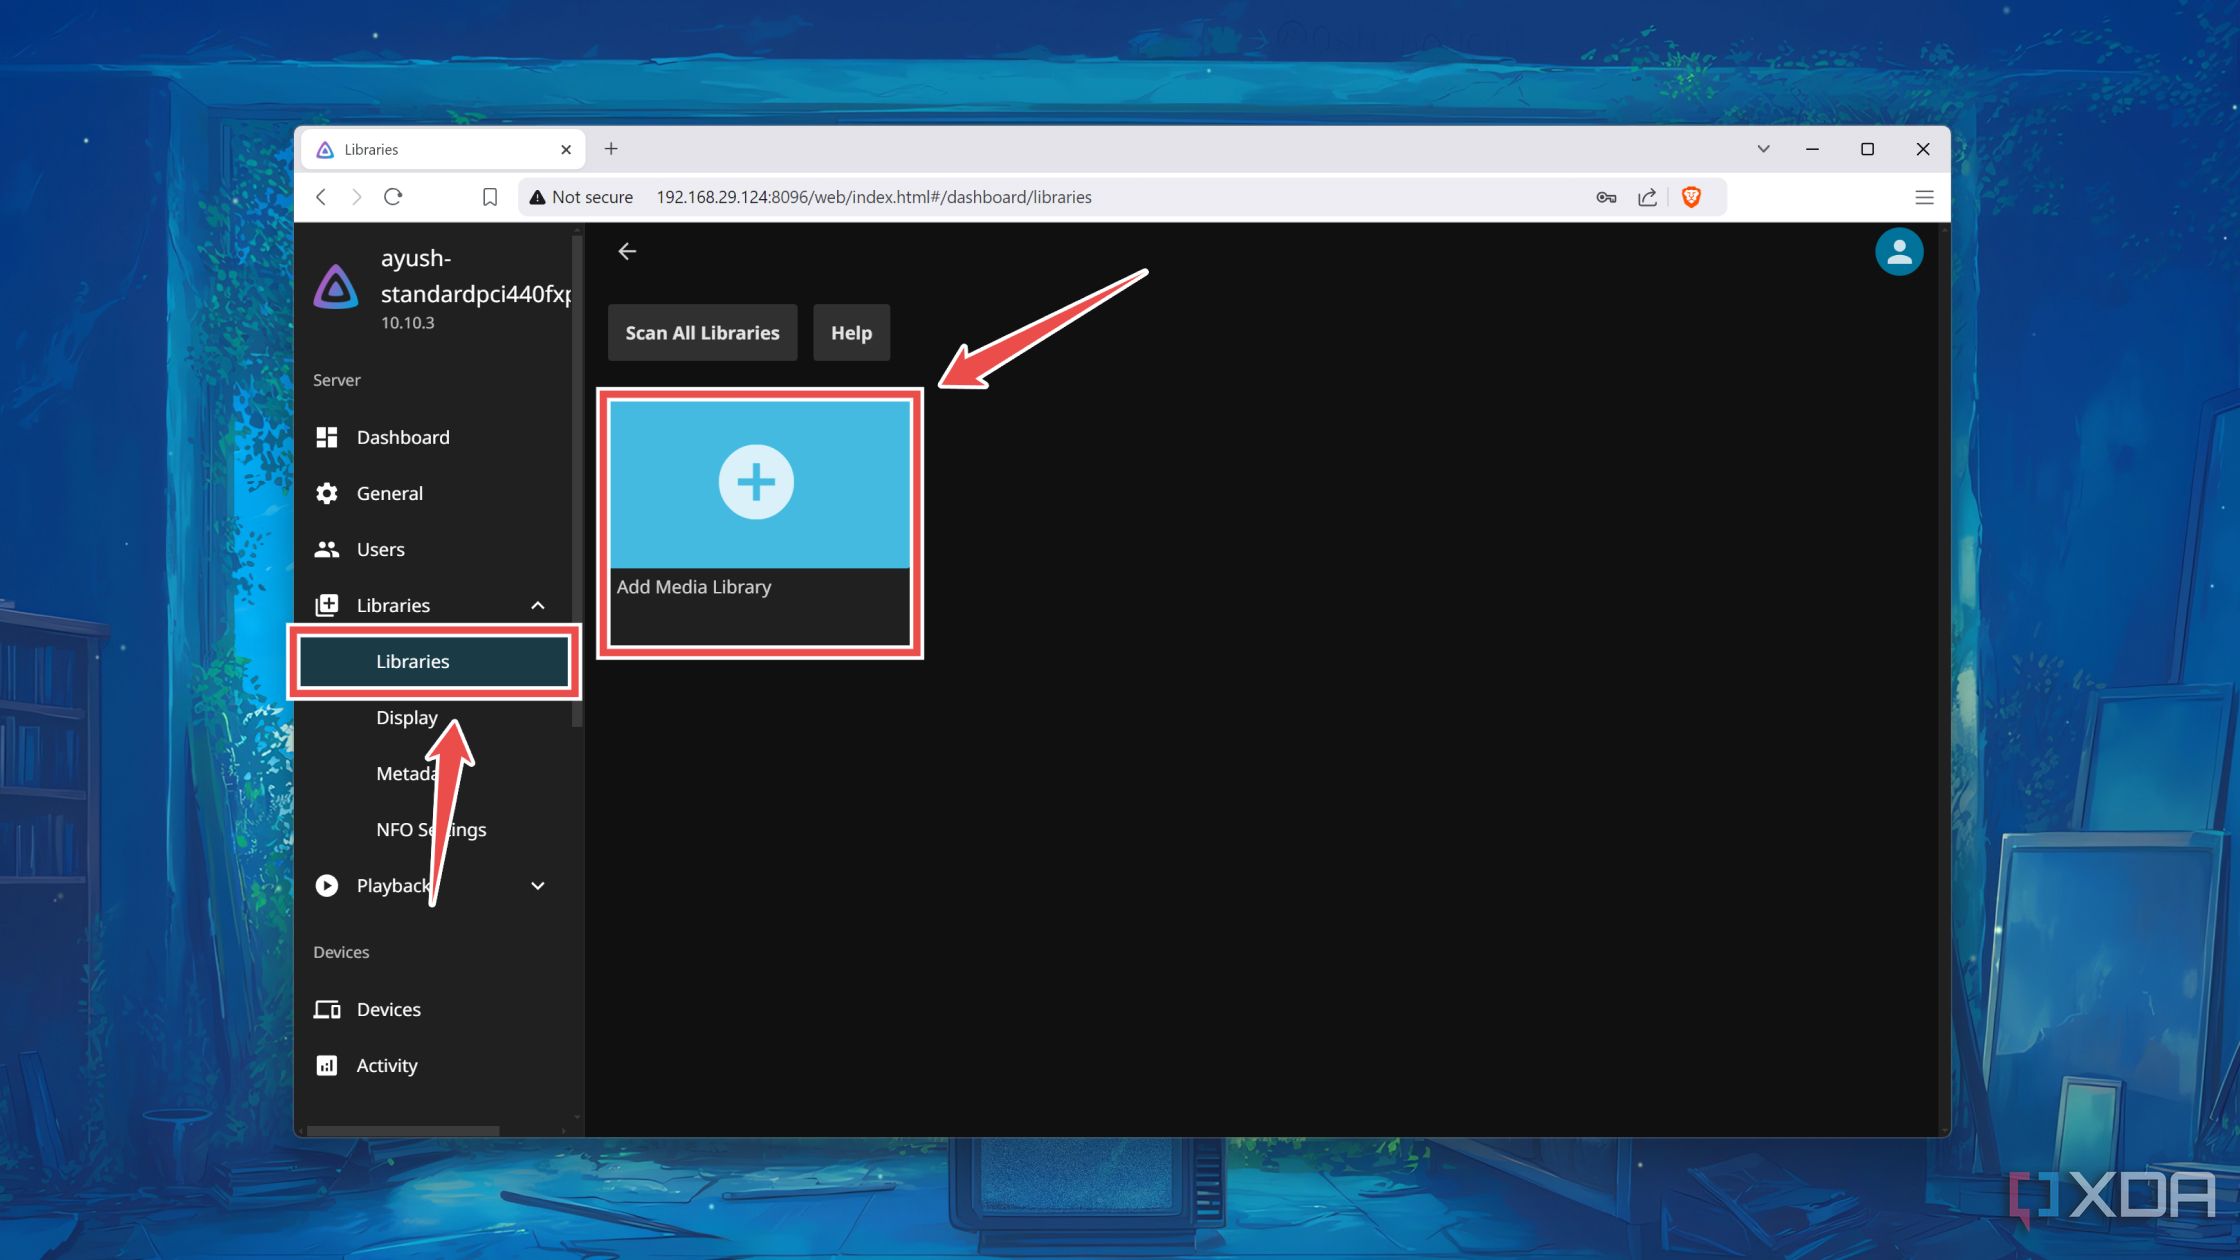Open Display settings page
Viewport: 2240px width, 1260px height.
[x=406, y=715]
